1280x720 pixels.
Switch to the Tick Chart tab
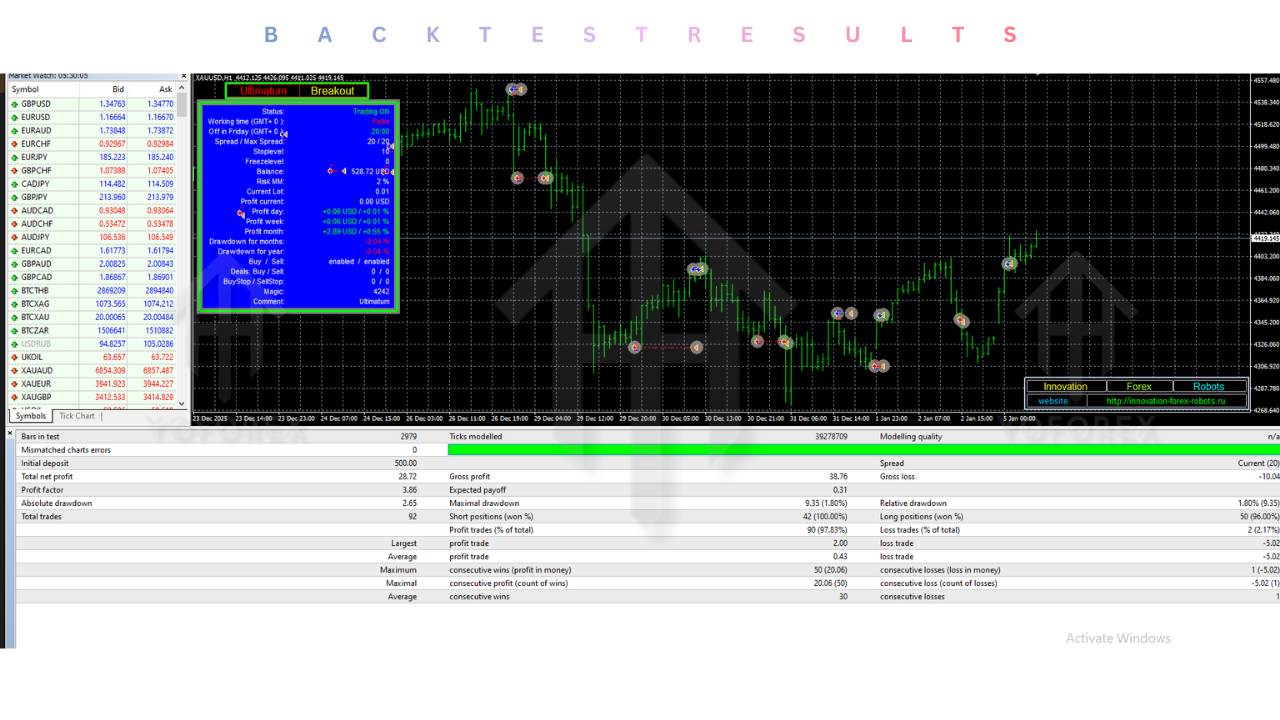tap(77, 416)
